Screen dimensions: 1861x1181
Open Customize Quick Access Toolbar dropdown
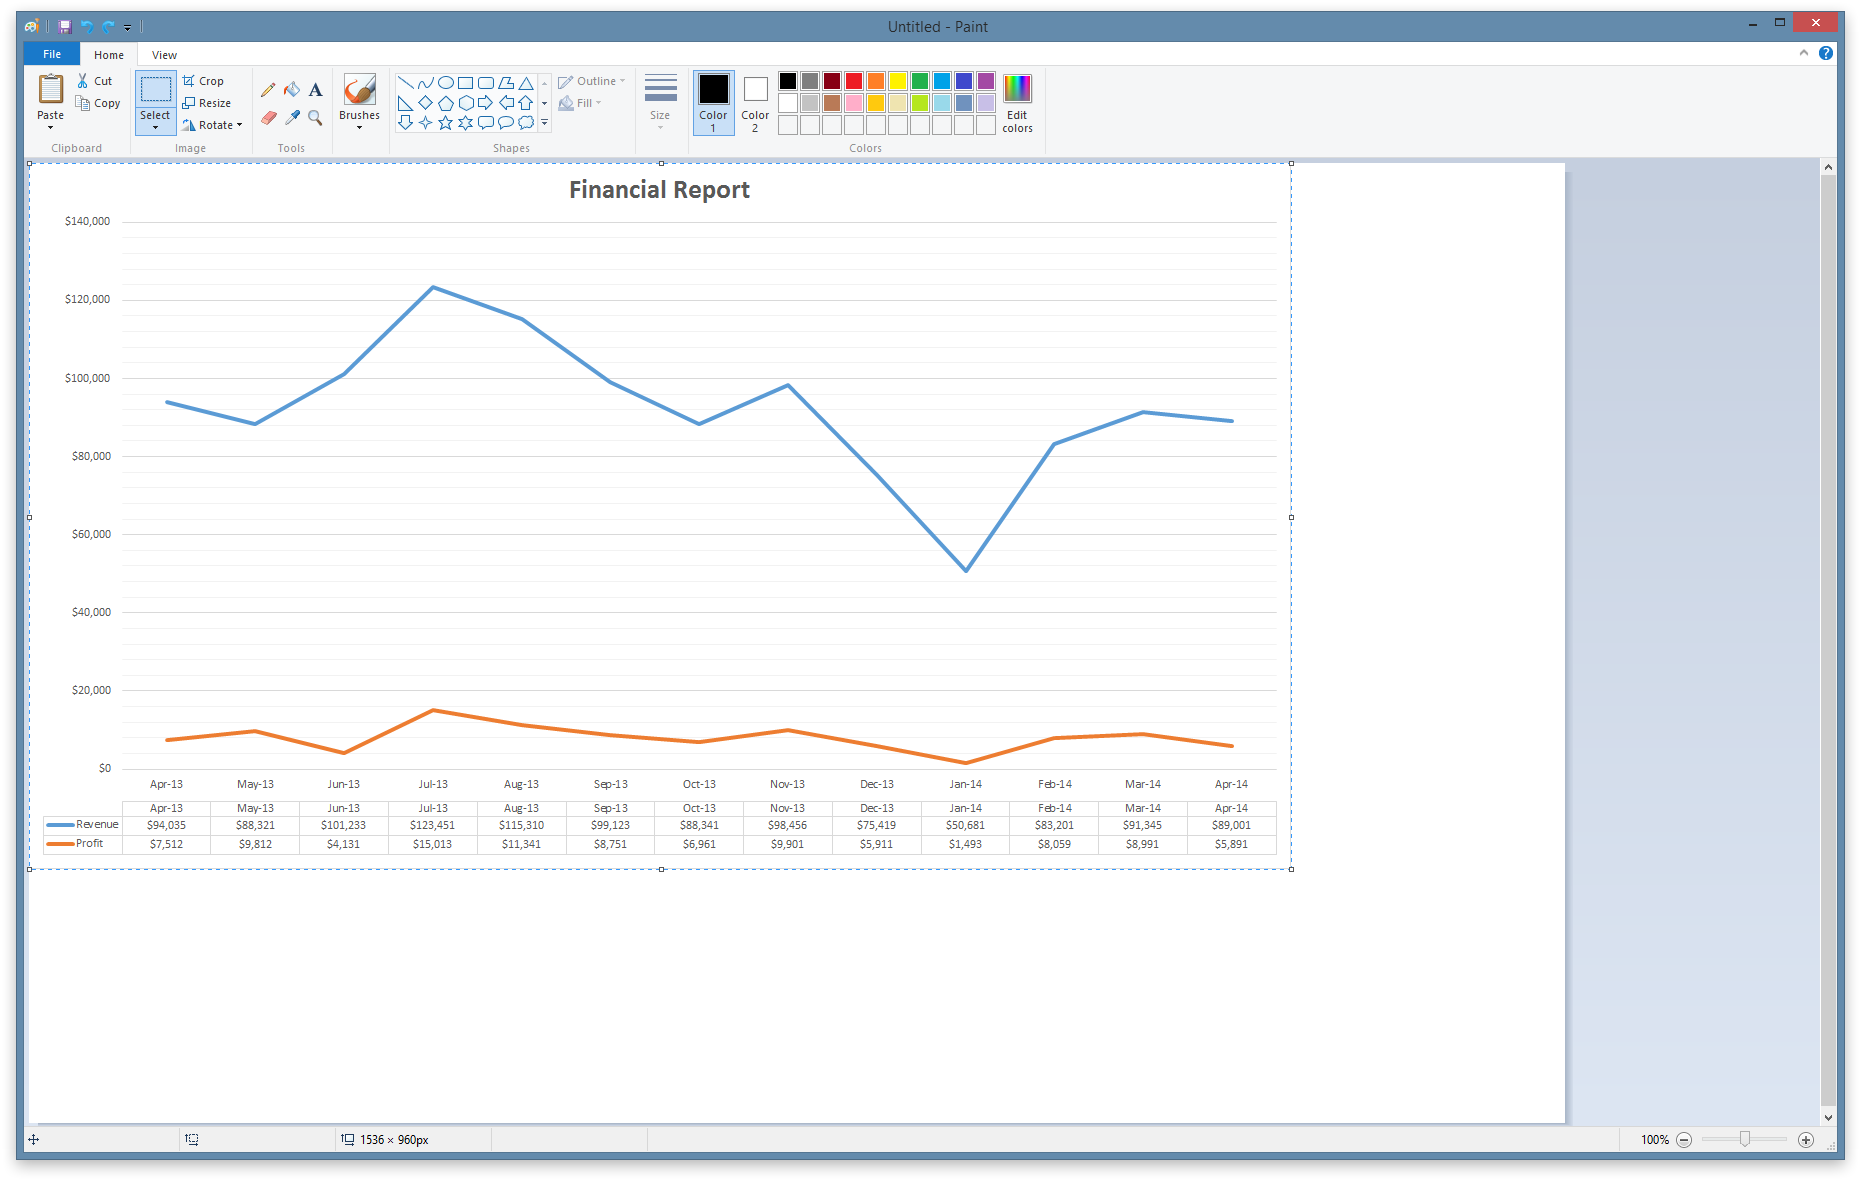pos(128,28)
